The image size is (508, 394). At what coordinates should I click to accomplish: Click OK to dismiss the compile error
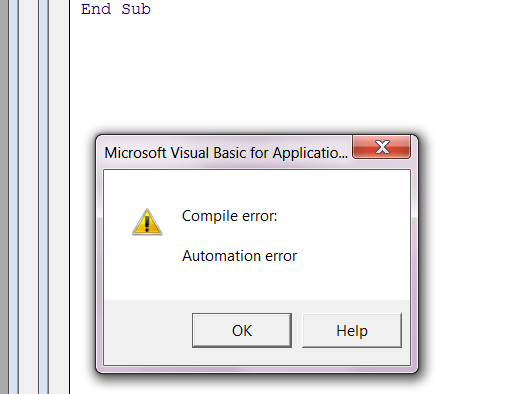point(242,330)
